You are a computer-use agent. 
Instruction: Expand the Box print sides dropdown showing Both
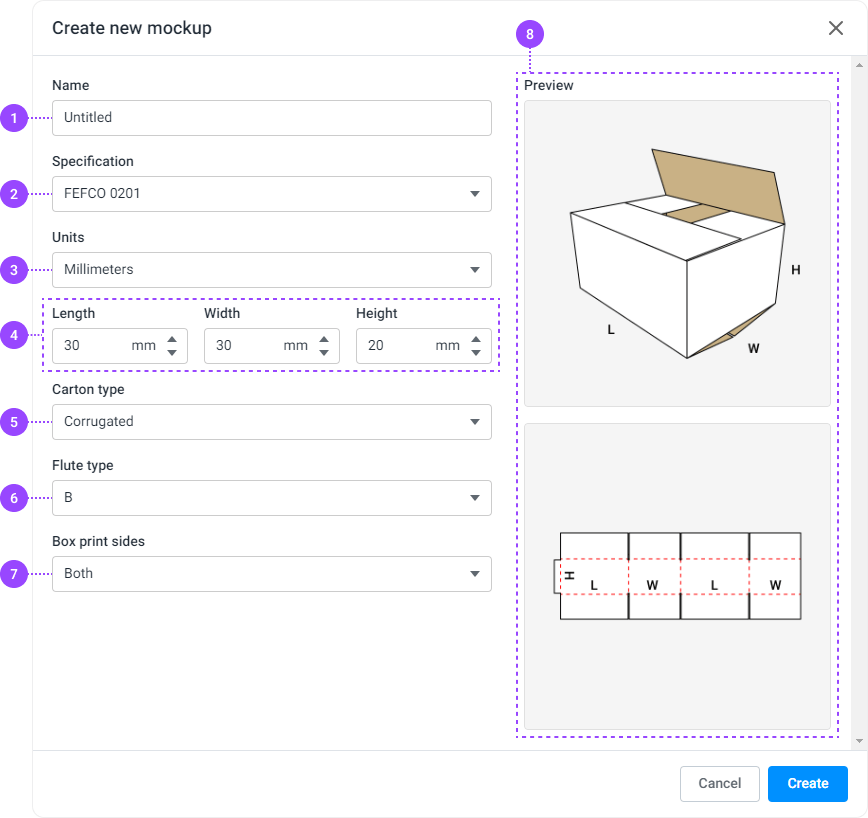[x=271, y=574]
